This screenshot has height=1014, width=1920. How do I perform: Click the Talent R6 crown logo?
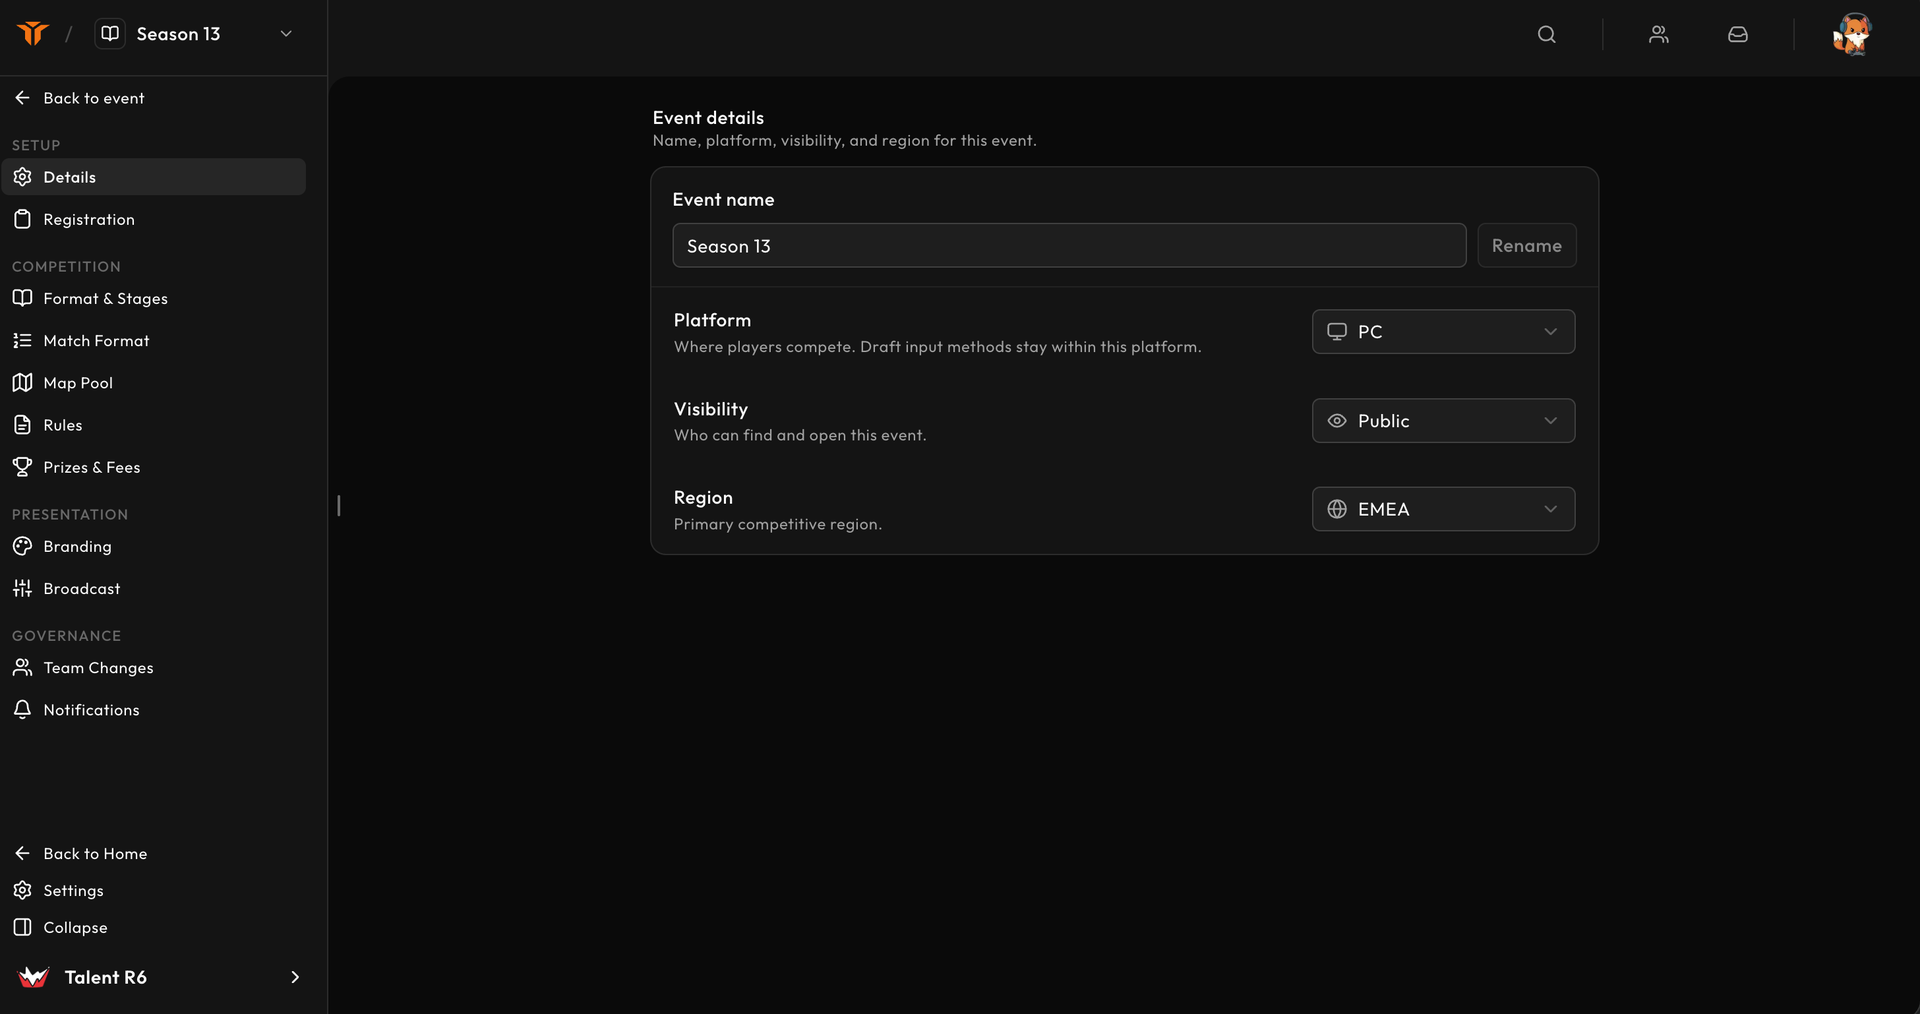pyautogui.click(x=34, y=977)
